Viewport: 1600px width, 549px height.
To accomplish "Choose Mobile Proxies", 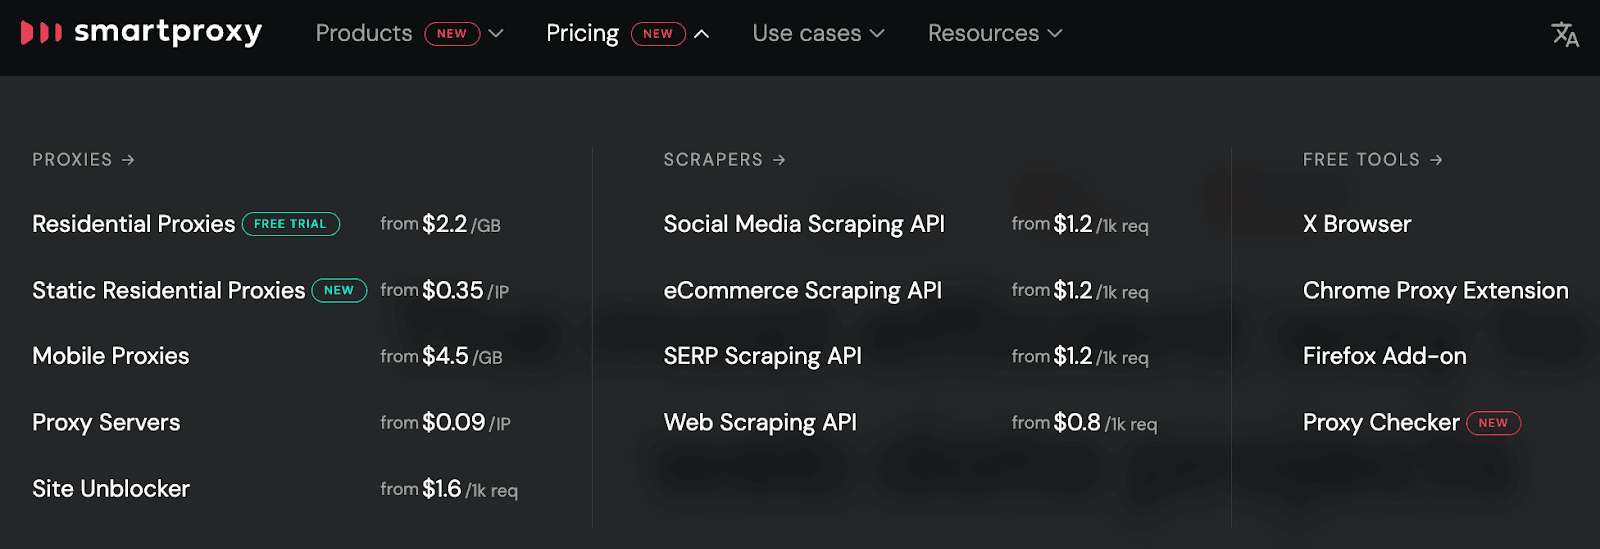I will (x=111, y=356).
